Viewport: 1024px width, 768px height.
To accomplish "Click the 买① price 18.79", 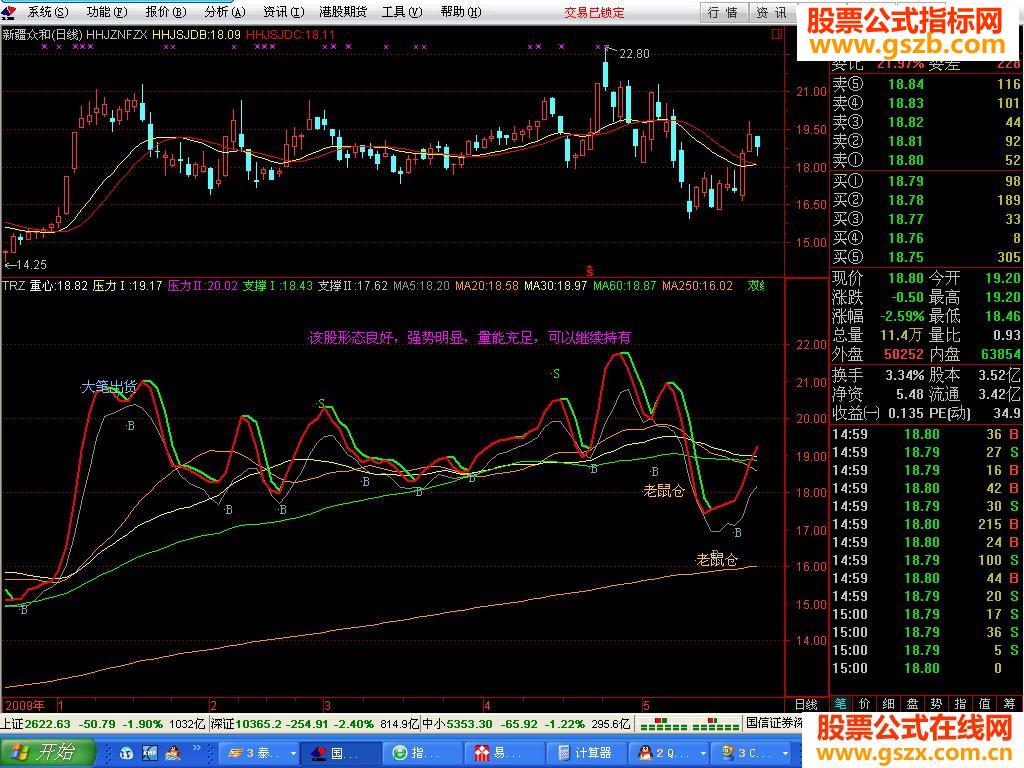I will click(x=906, y=181).
